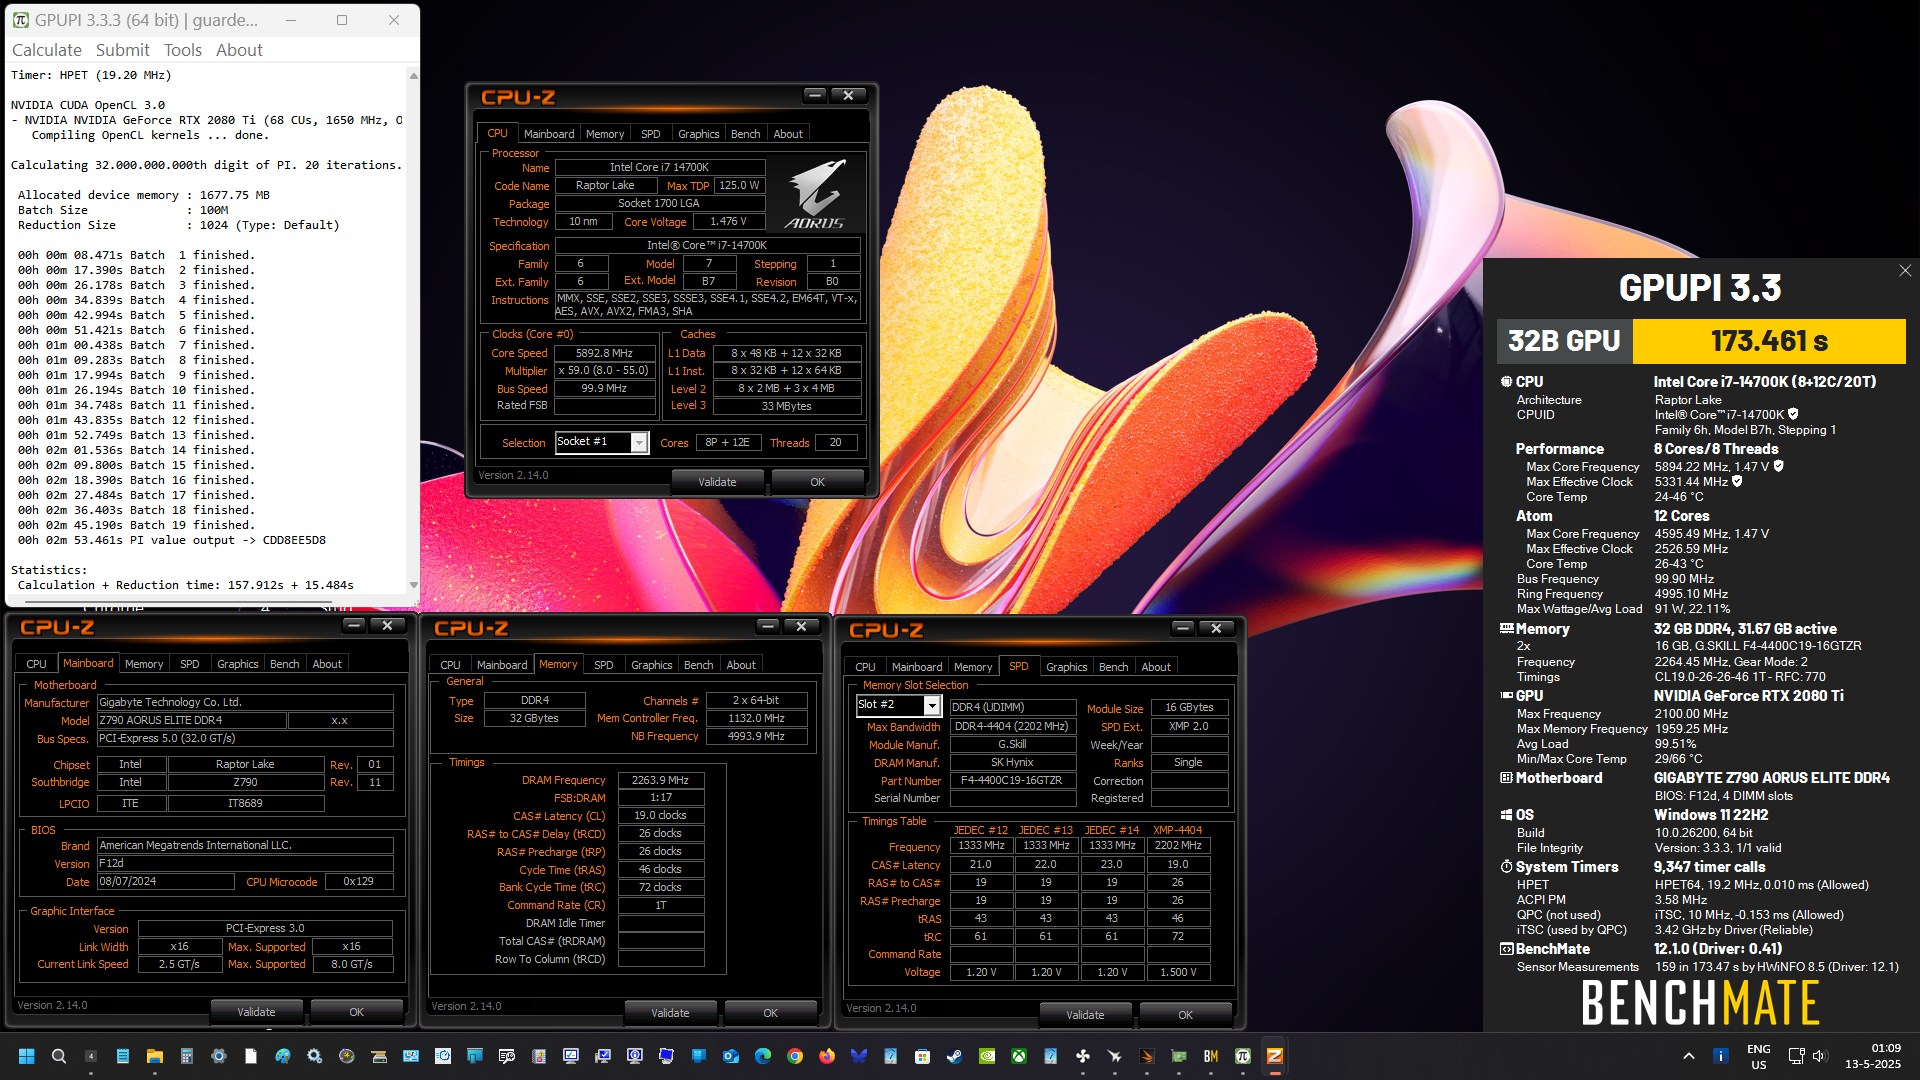
Task: Open the Submit menu in GPUPI
Action: [123, 50]
